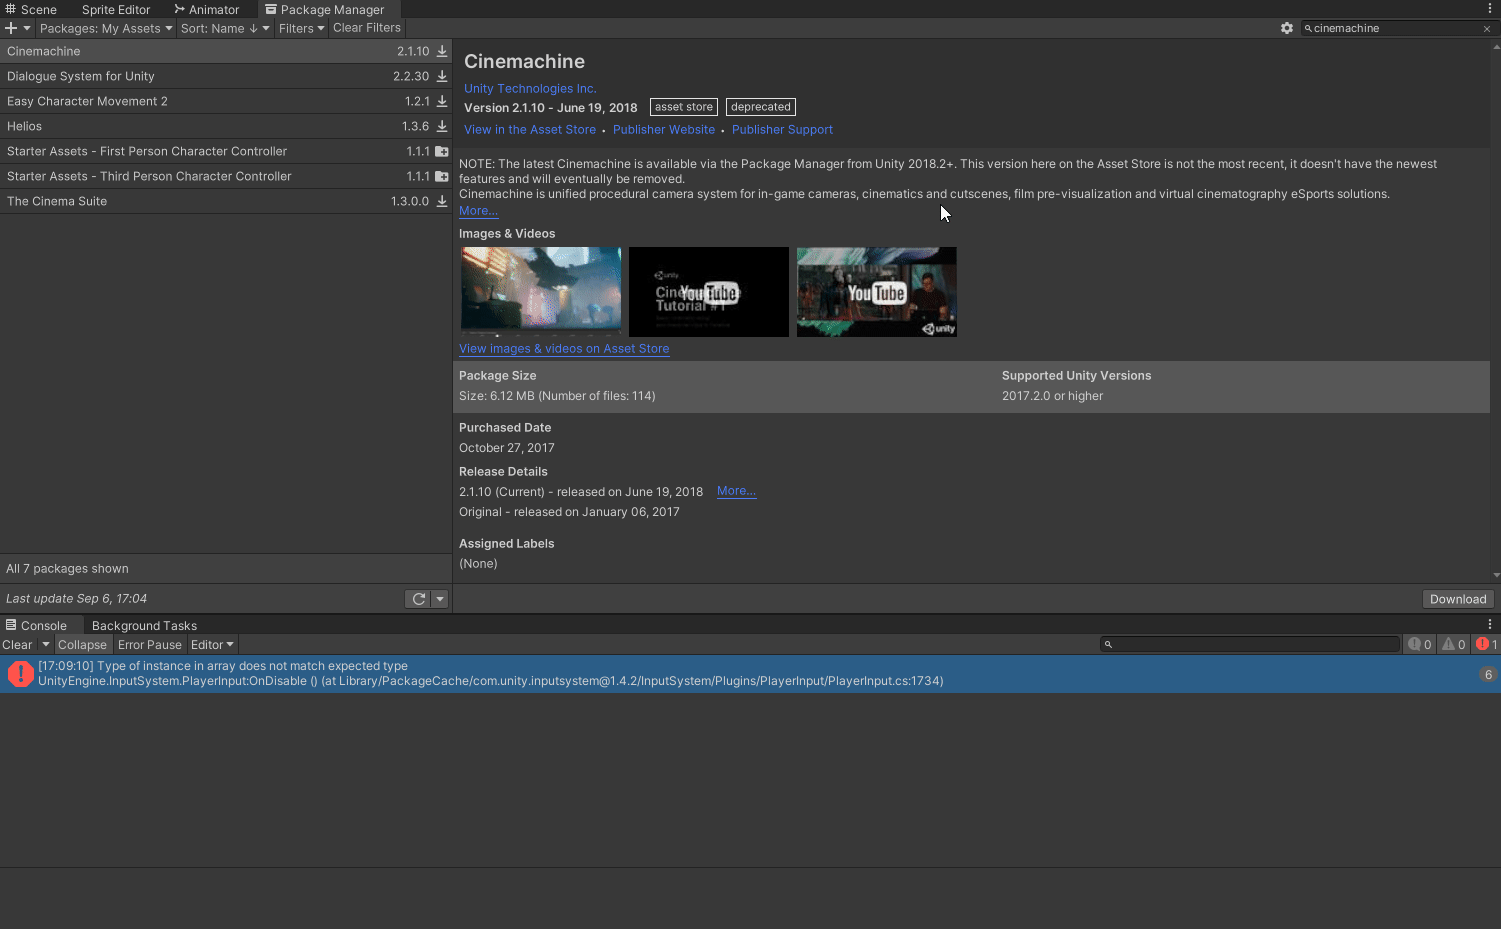The image size is (1501, 929).
Task: Select the PlayerInput error log entry
Action: click(x=750, y=674)
